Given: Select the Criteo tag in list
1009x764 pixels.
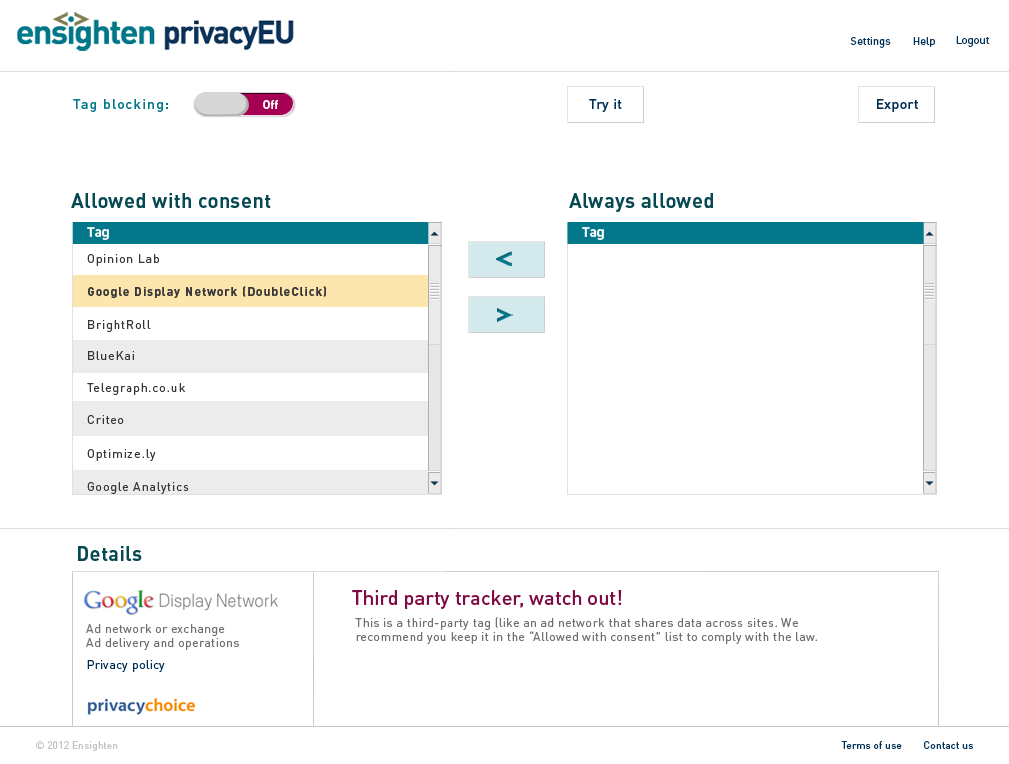Looking at the screenshot, I should 250,420.
